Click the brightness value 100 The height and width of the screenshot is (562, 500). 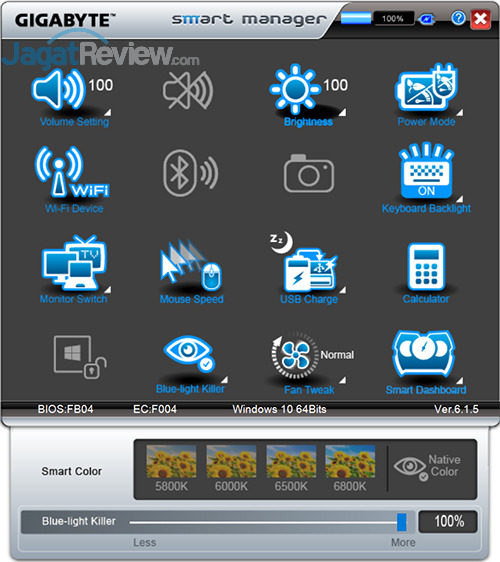[x=335, y=85]
